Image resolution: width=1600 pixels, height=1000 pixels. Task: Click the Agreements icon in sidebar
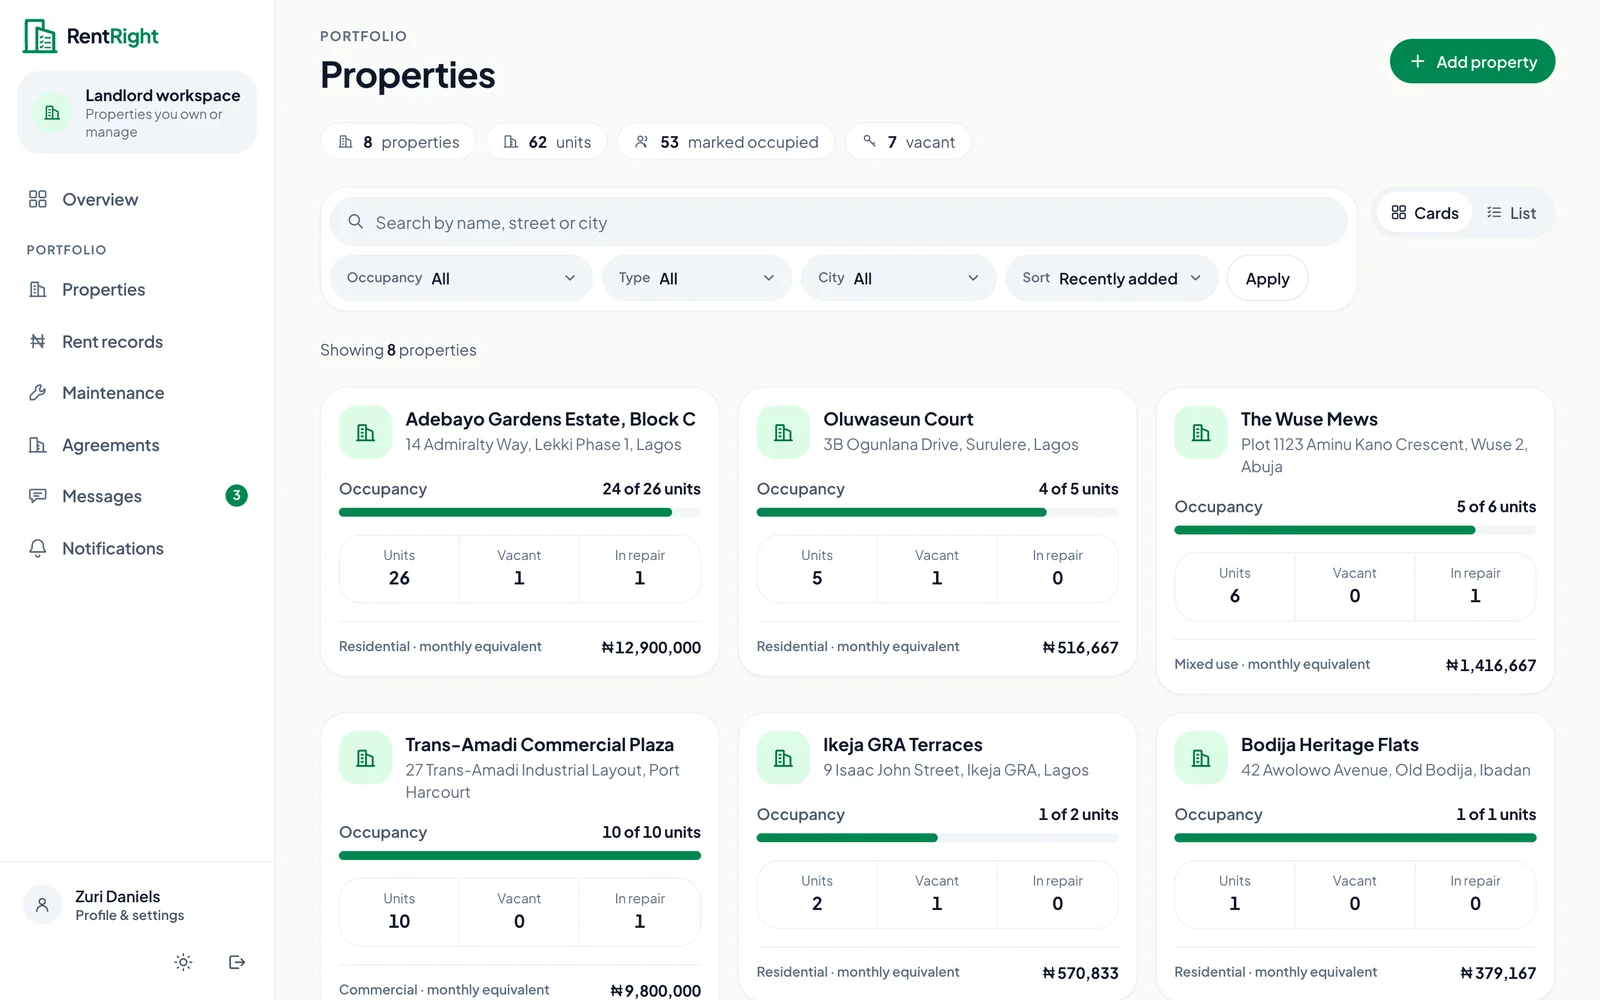[38, 445]
